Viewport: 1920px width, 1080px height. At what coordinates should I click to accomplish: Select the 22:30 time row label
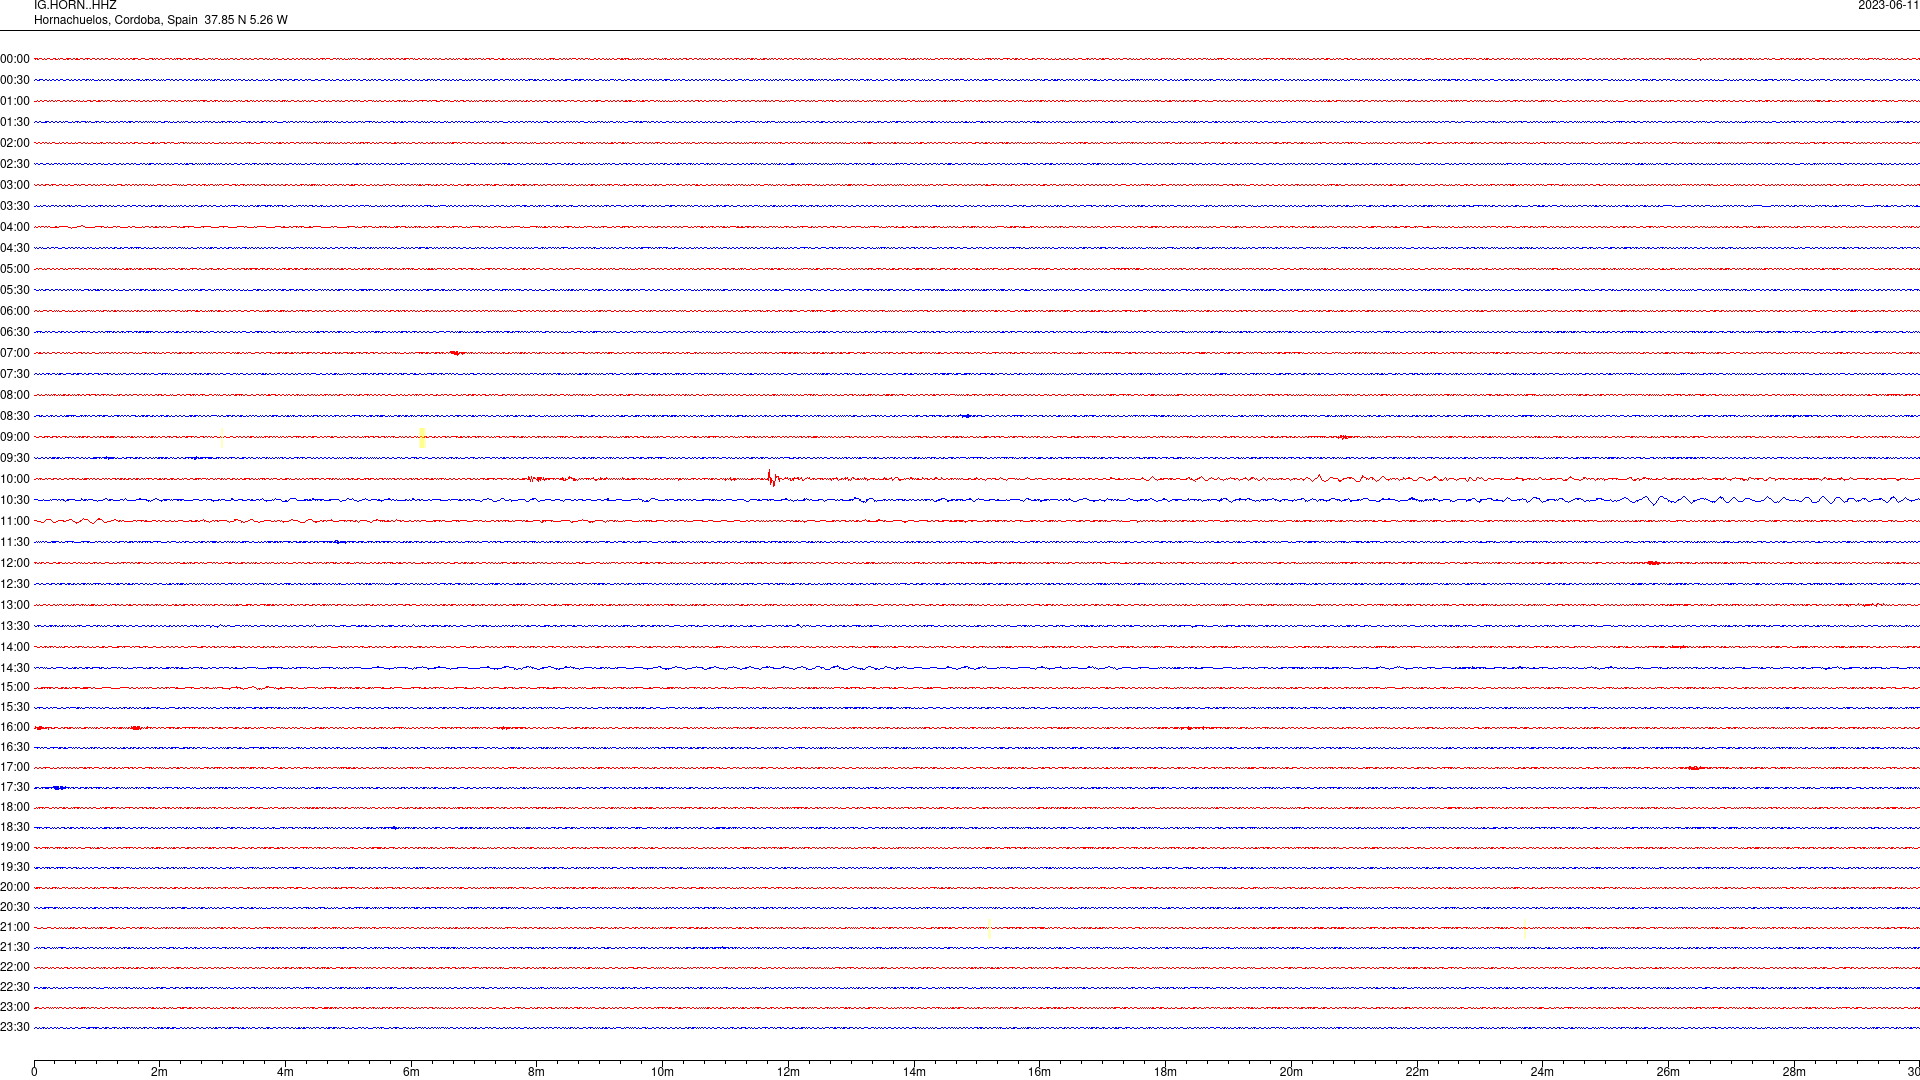coord(15,987)
